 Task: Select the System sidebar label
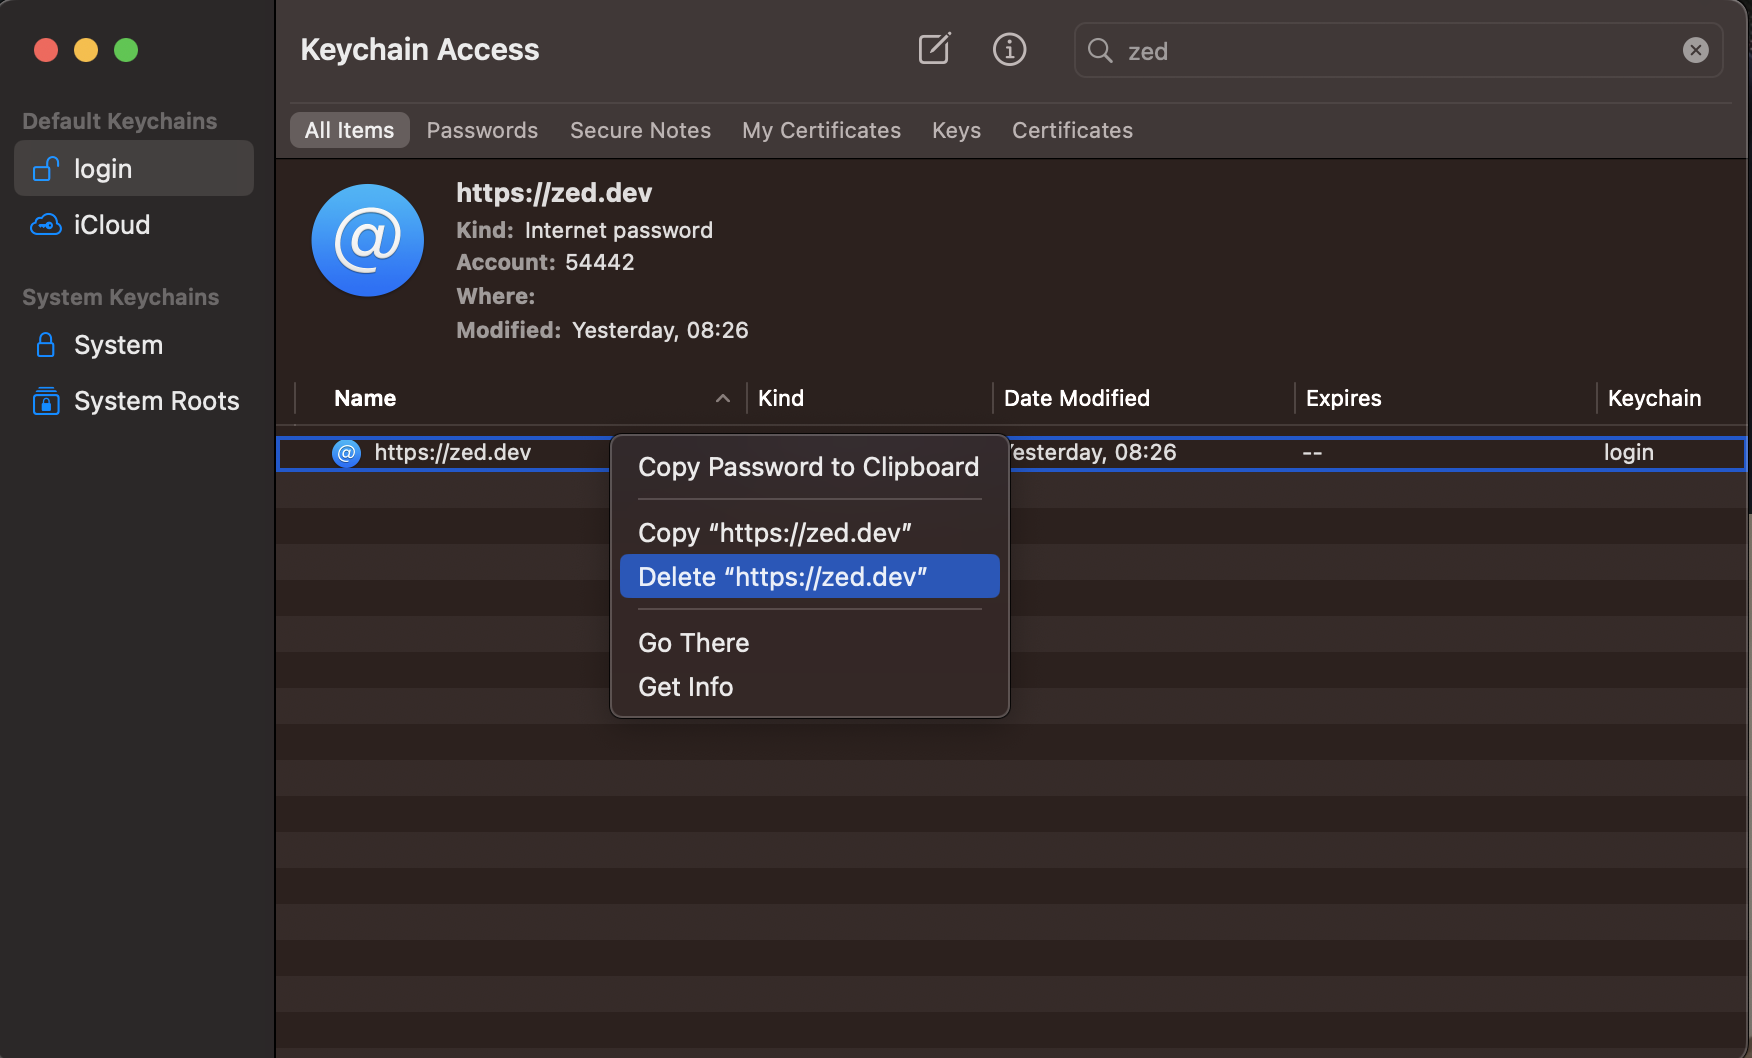coord(118,345)
